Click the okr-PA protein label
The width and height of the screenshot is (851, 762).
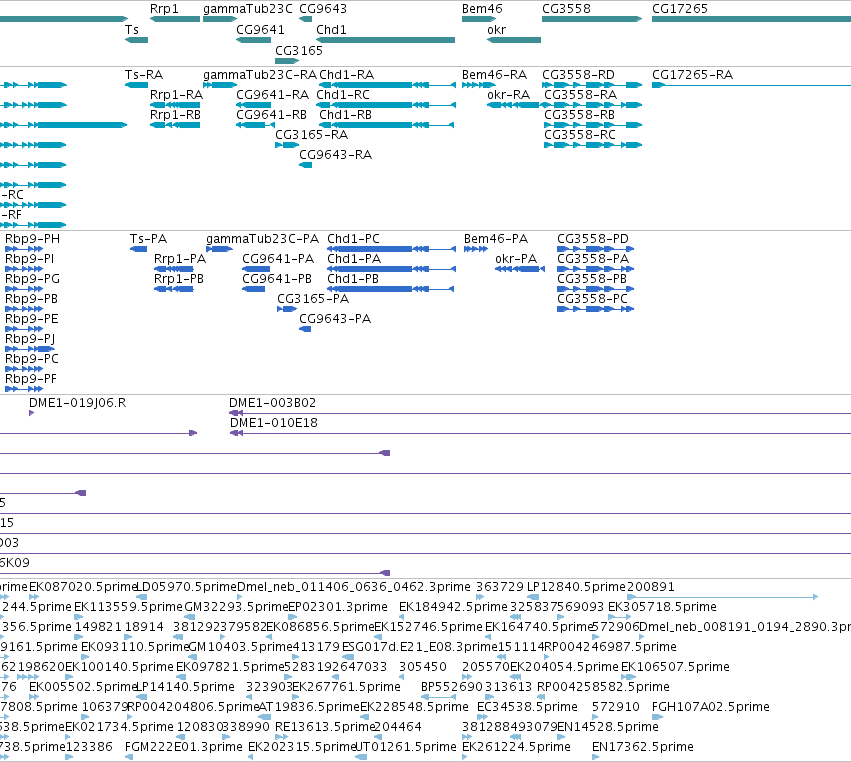[516, 259]
